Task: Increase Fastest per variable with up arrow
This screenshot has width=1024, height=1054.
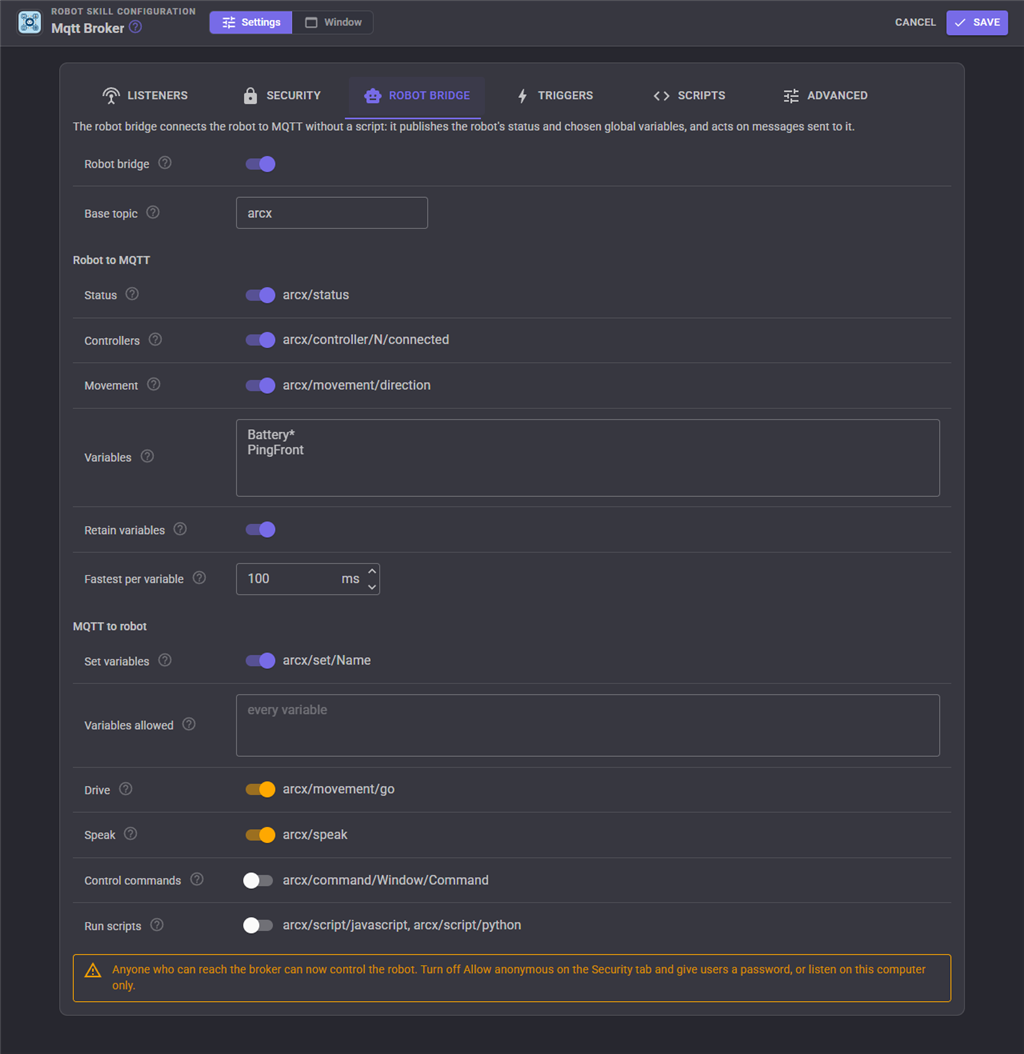Action: click(372, 571)
